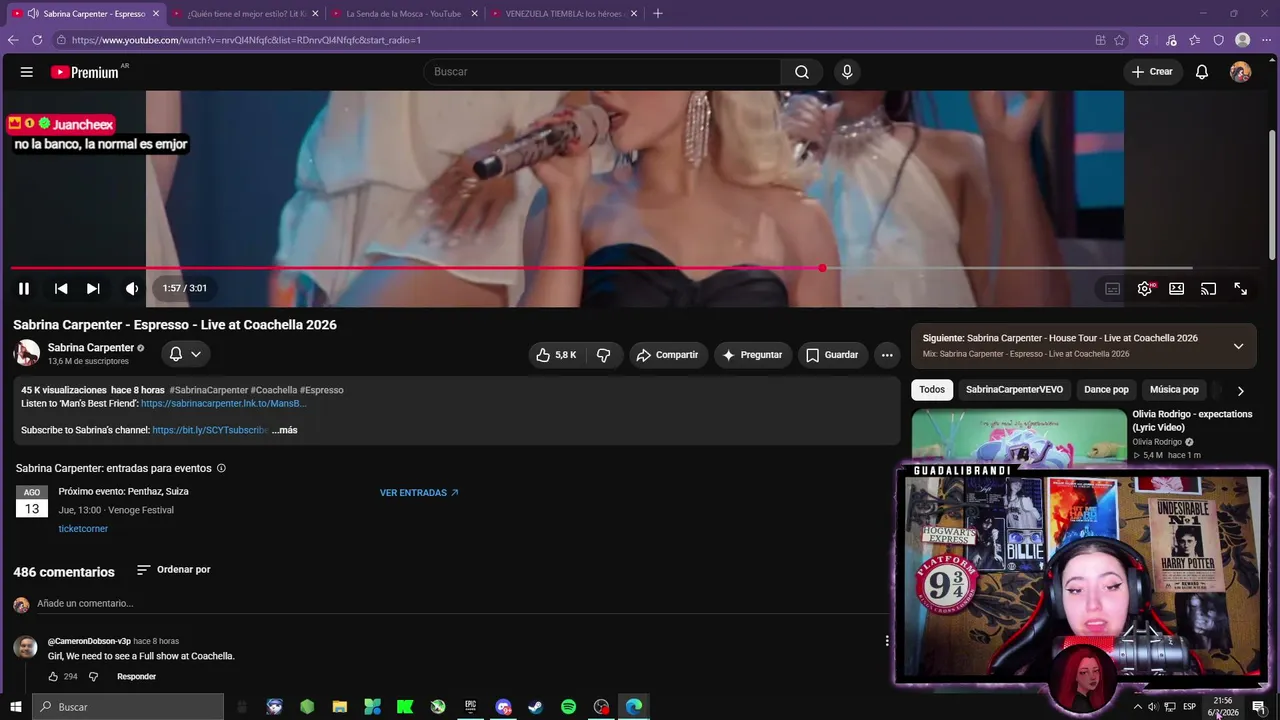This screenshot has width=1280, height=720.
Task: Open the YouTube account avatar menu
Action: coord(1240,72)
